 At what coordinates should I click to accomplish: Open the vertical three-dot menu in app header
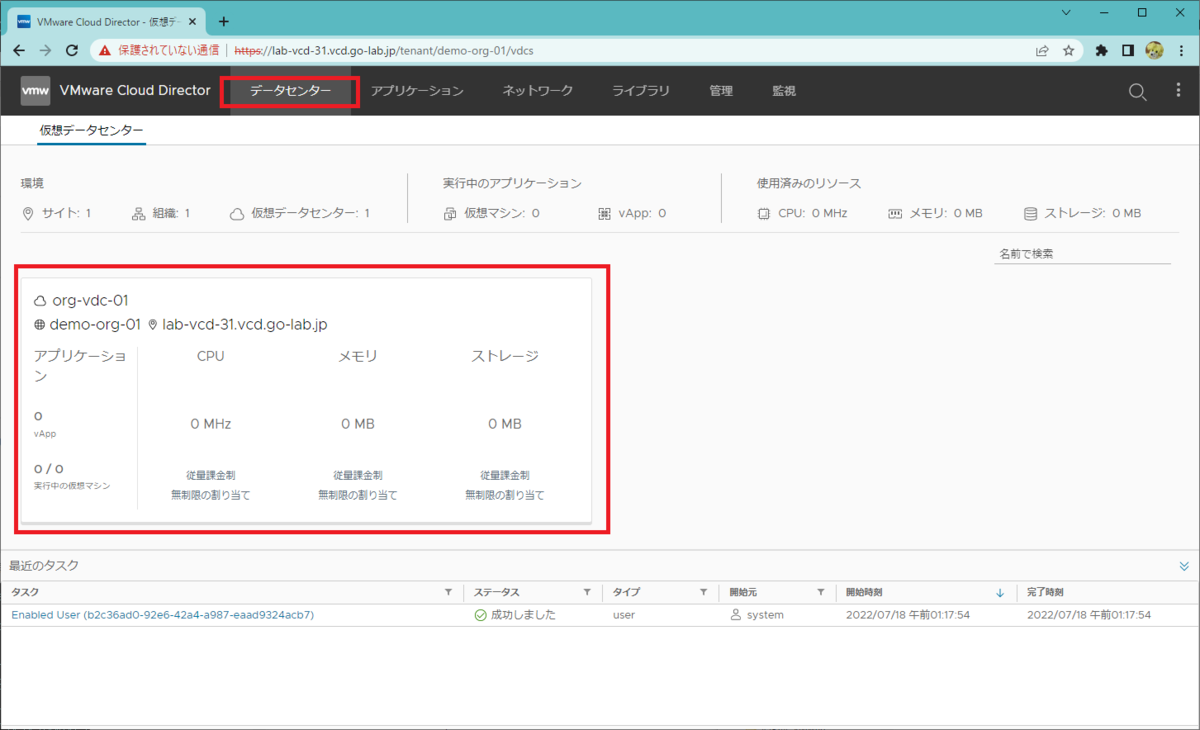pos(1178,91)
